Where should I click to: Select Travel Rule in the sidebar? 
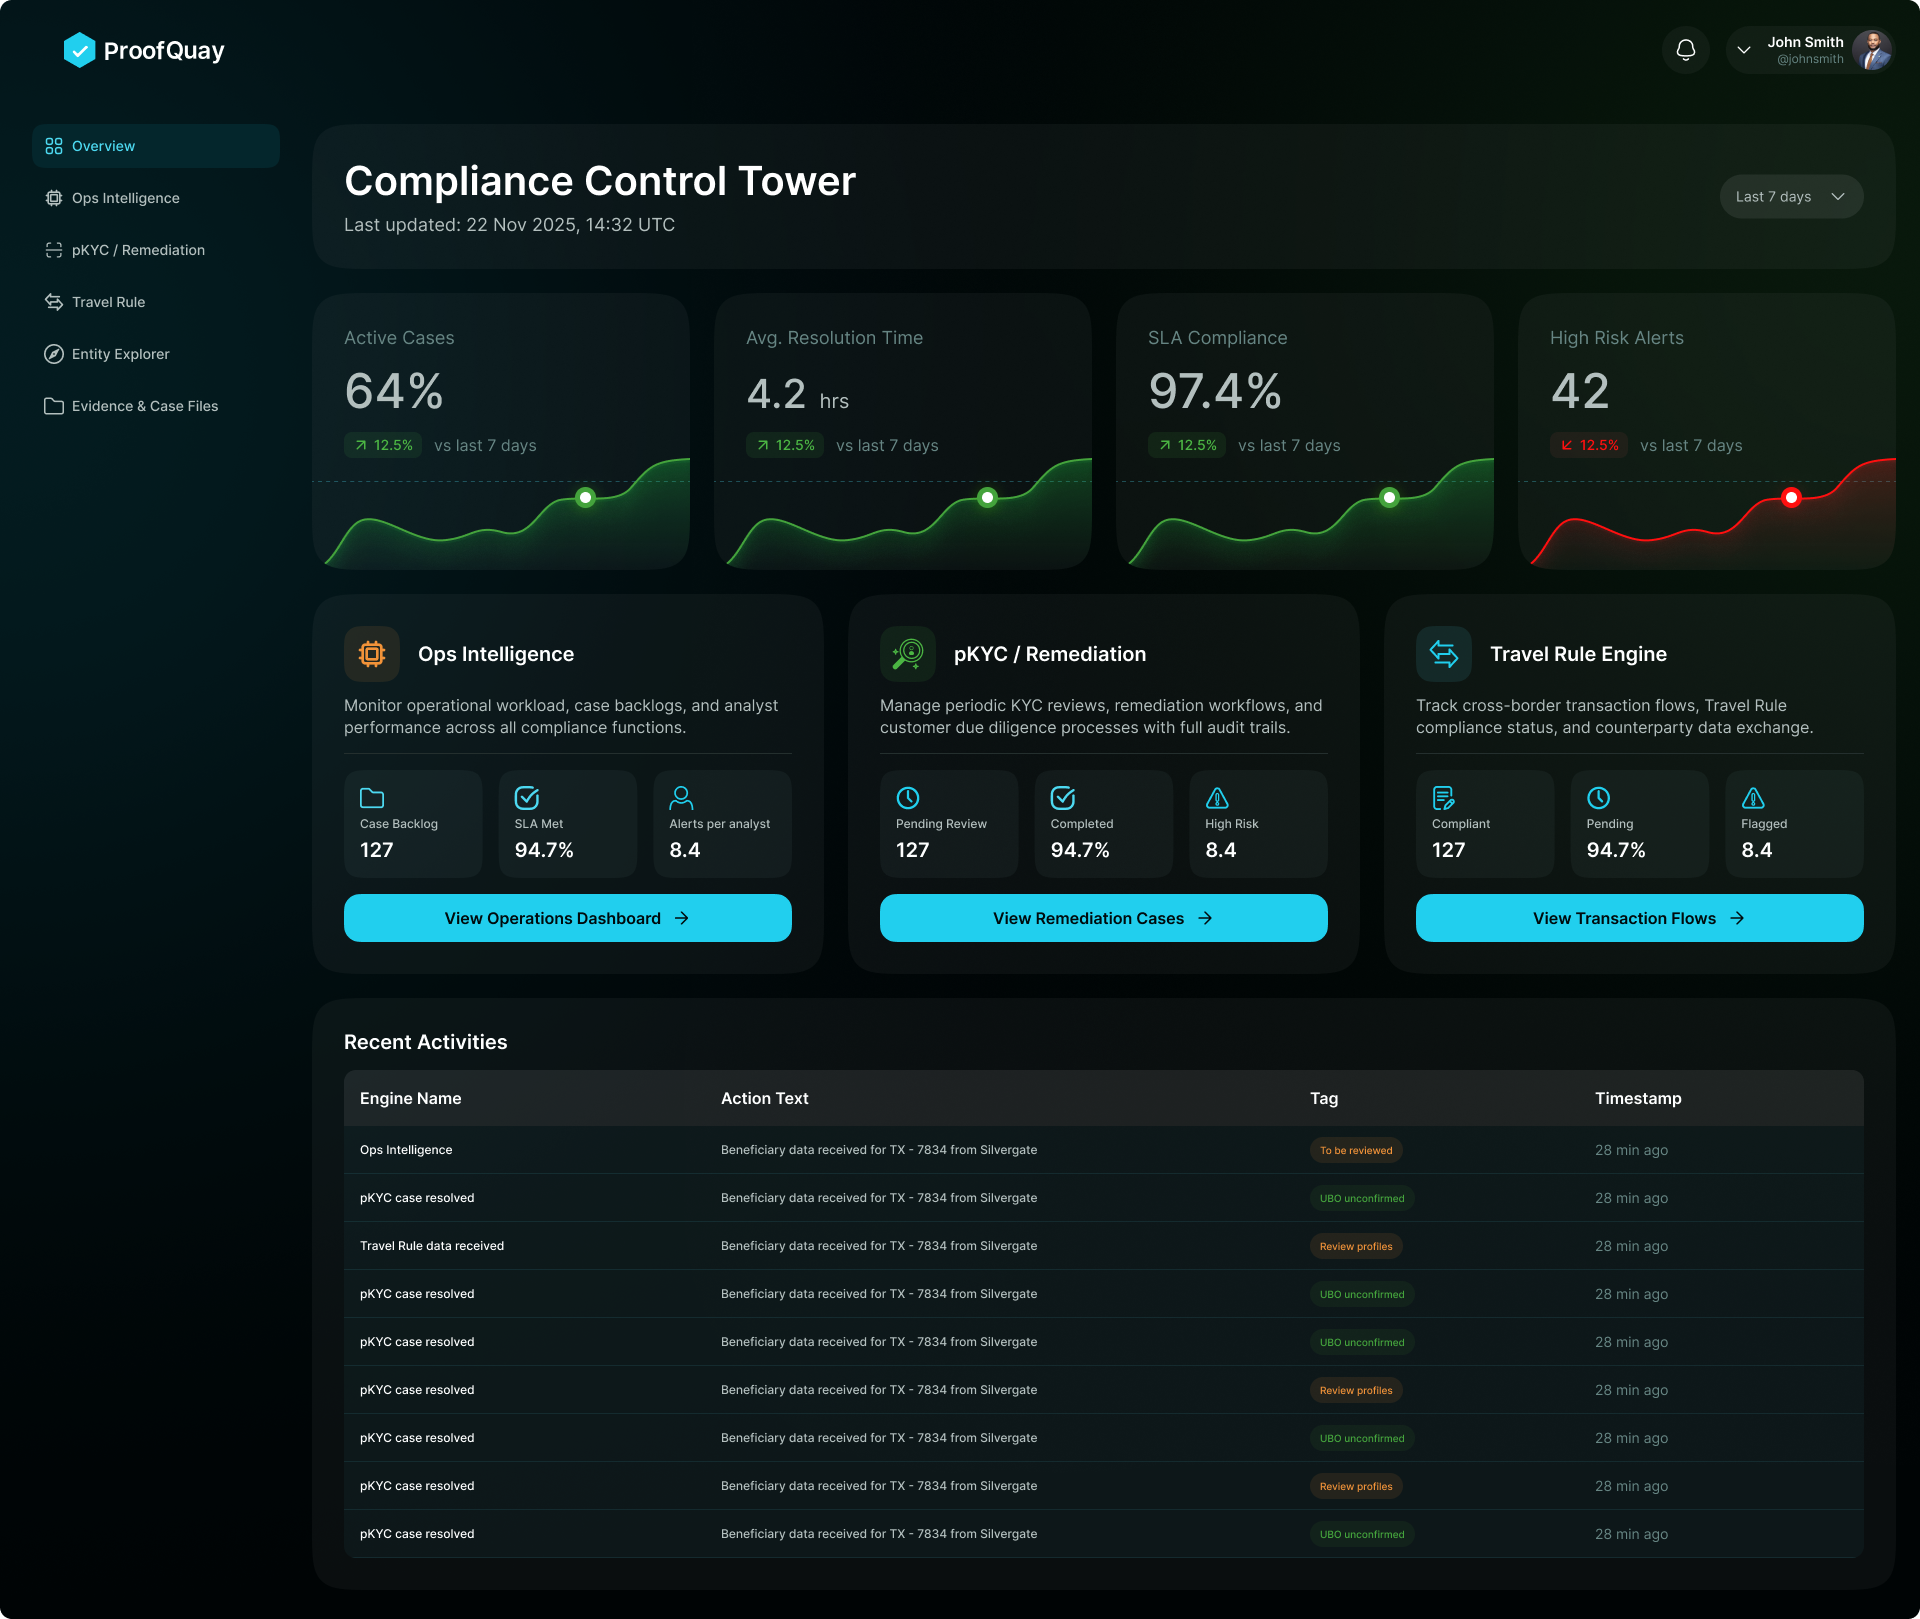(108, 302)
